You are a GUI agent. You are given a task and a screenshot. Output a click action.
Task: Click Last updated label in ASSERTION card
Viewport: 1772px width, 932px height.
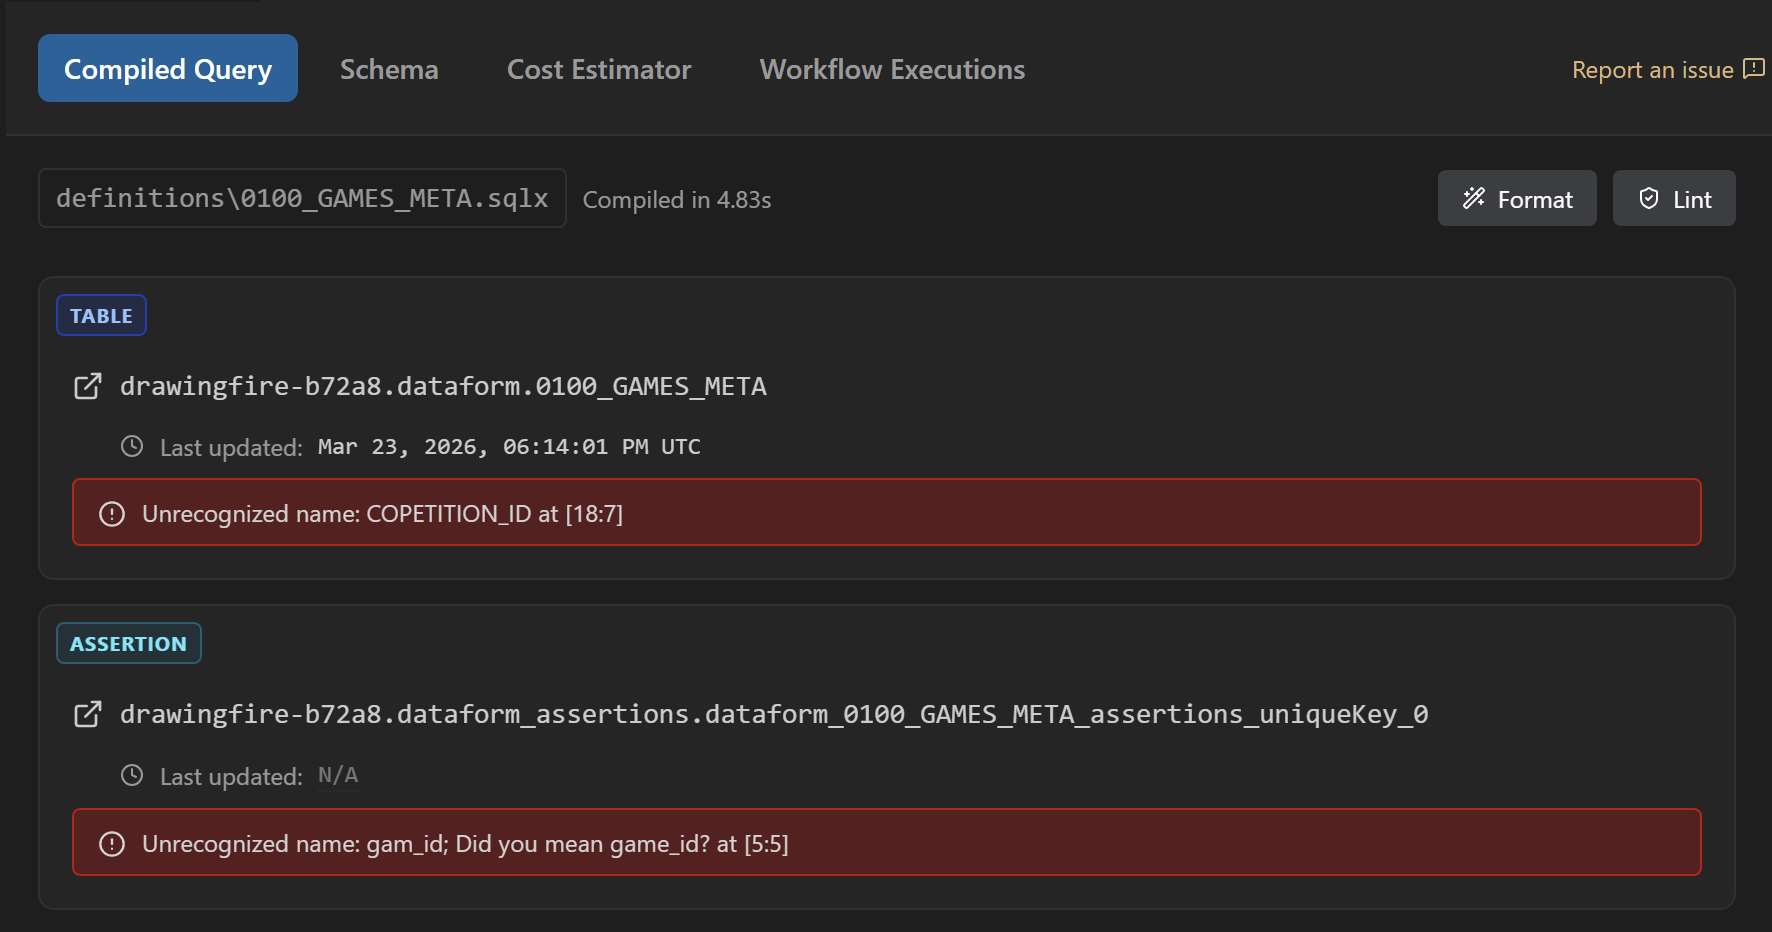click(231, 777)
